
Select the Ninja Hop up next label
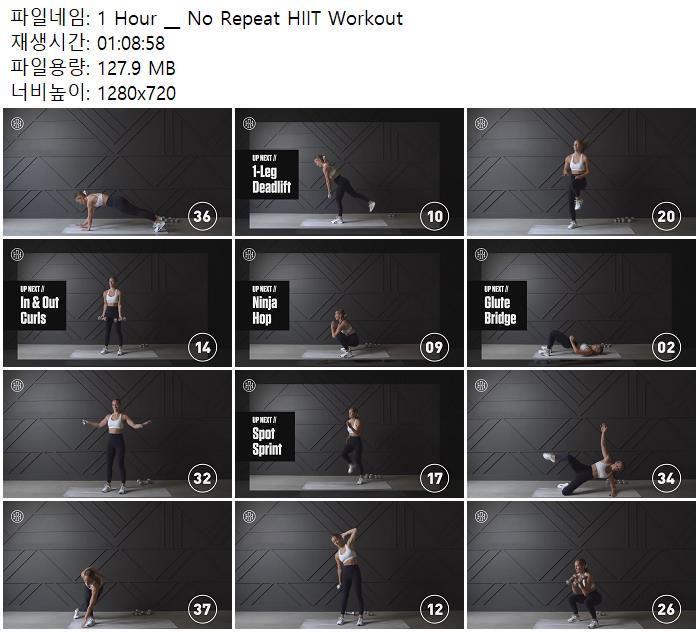click(x=263, y=305)
